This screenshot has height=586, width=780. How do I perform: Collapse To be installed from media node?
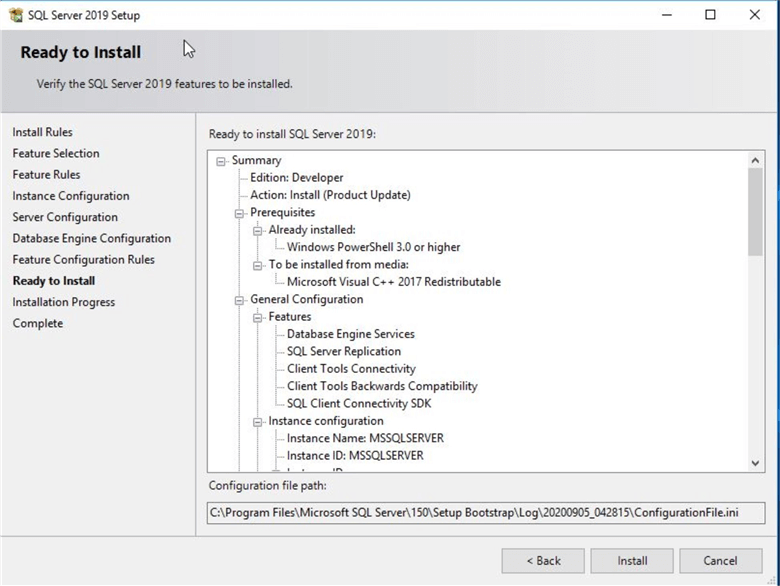258,266
